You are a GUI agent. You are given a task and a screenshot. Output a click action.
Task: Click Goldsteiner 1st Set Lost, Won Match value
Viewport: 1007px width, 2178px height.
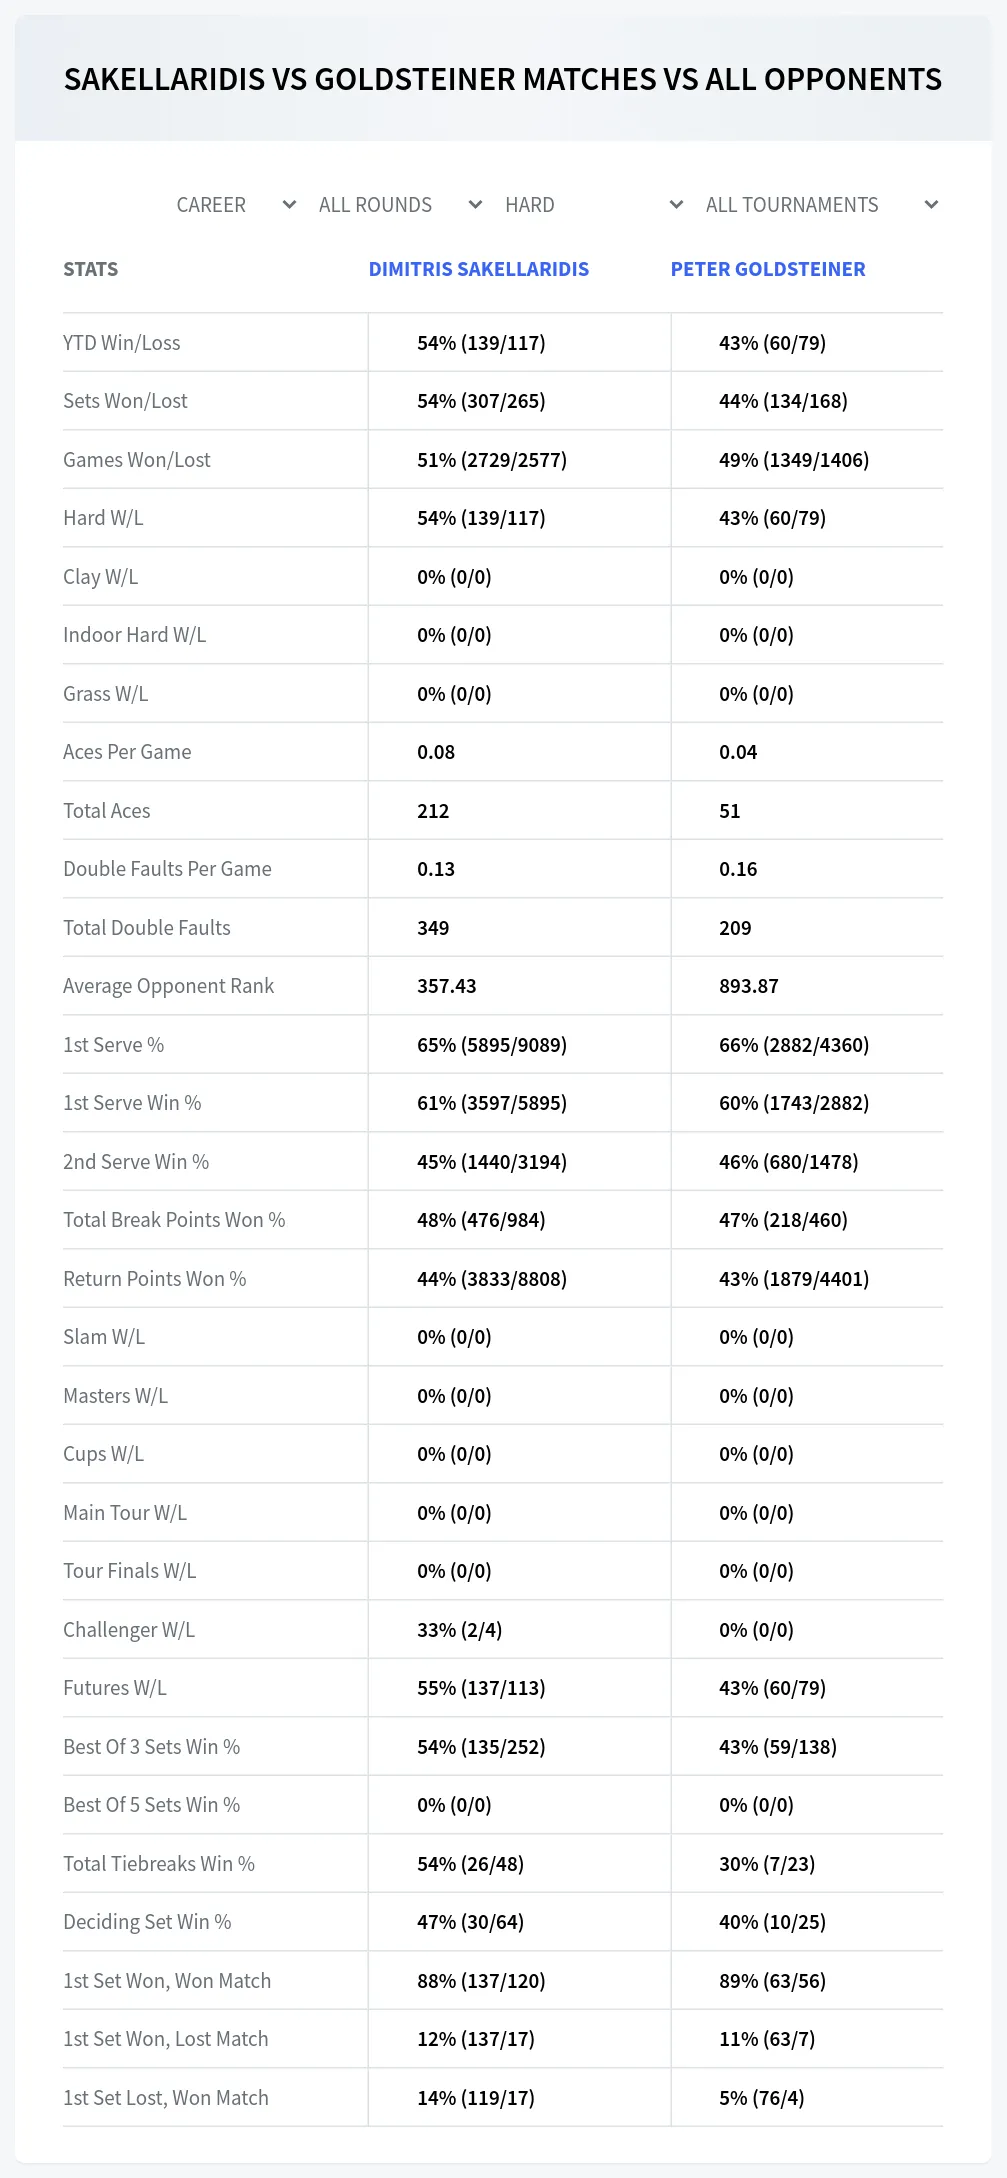(762, 2098)
